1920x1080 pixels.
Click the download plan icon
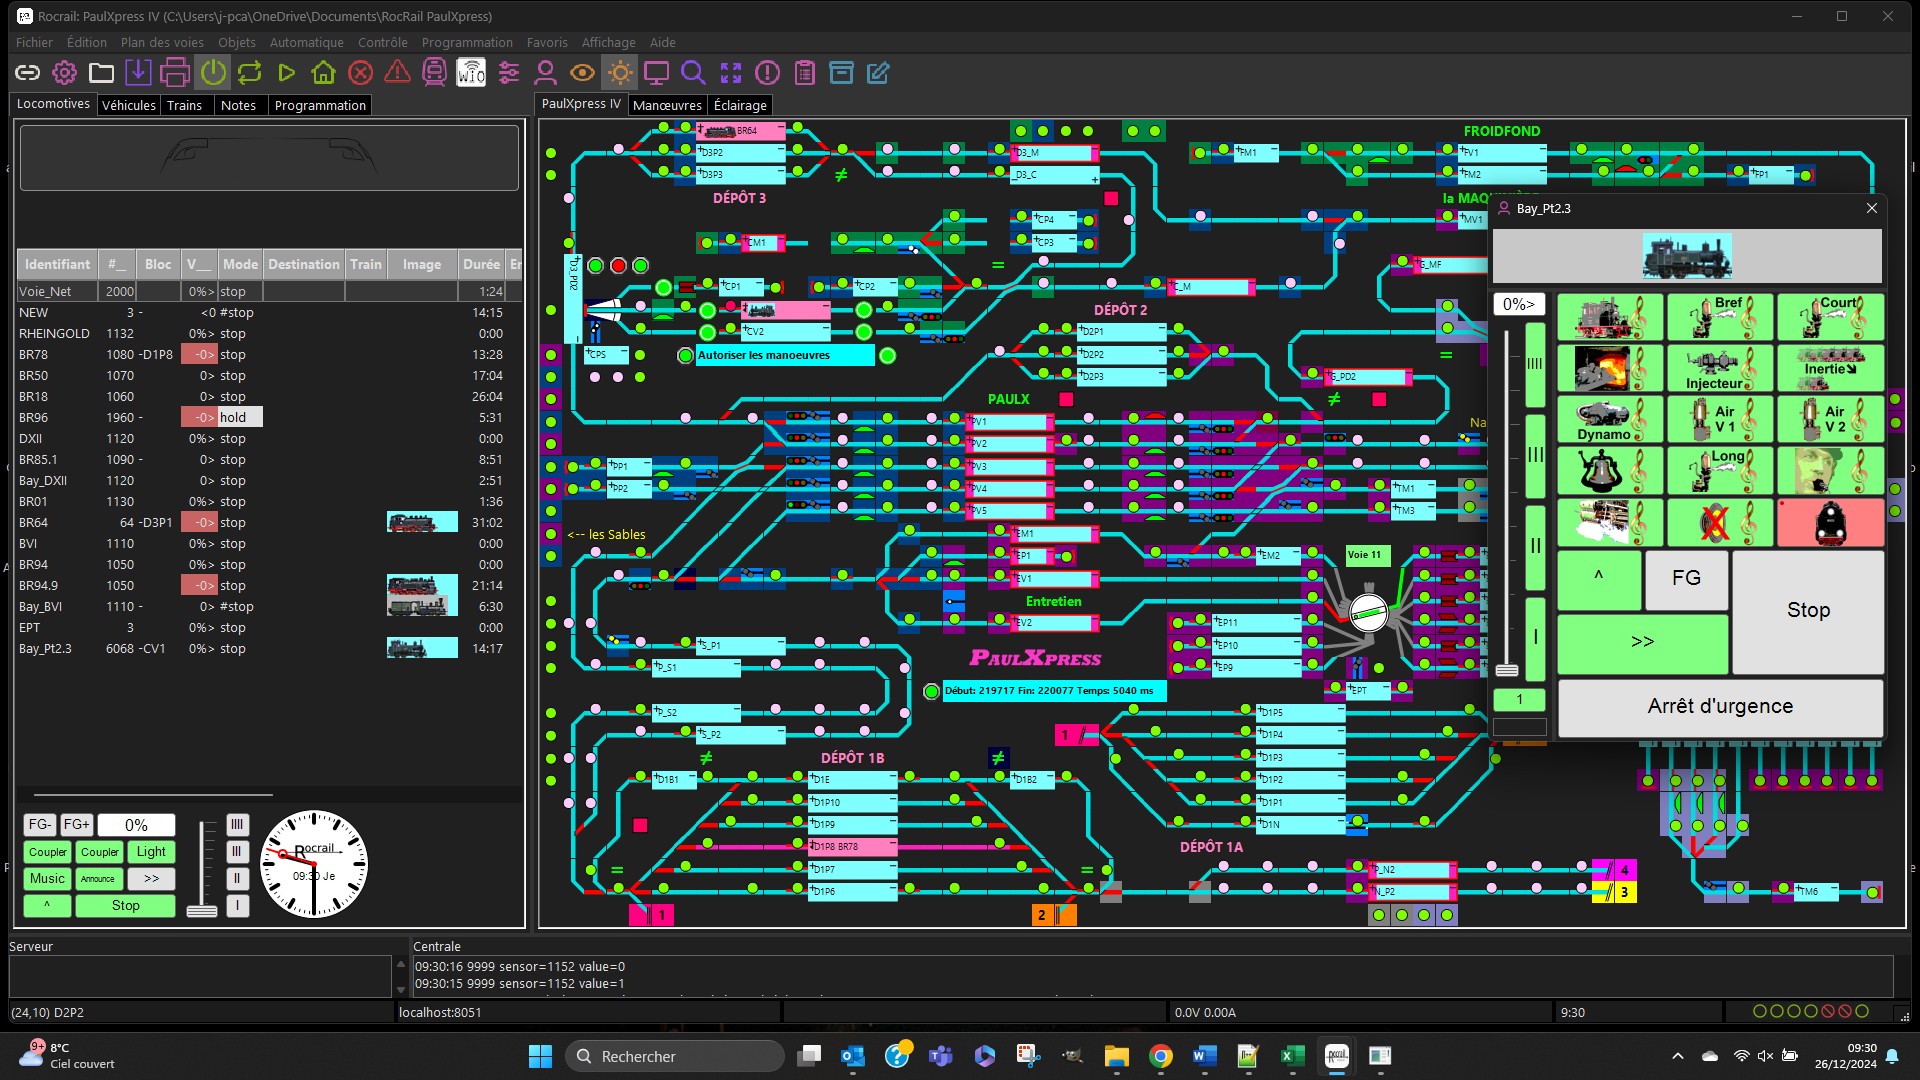click(138, 73)
